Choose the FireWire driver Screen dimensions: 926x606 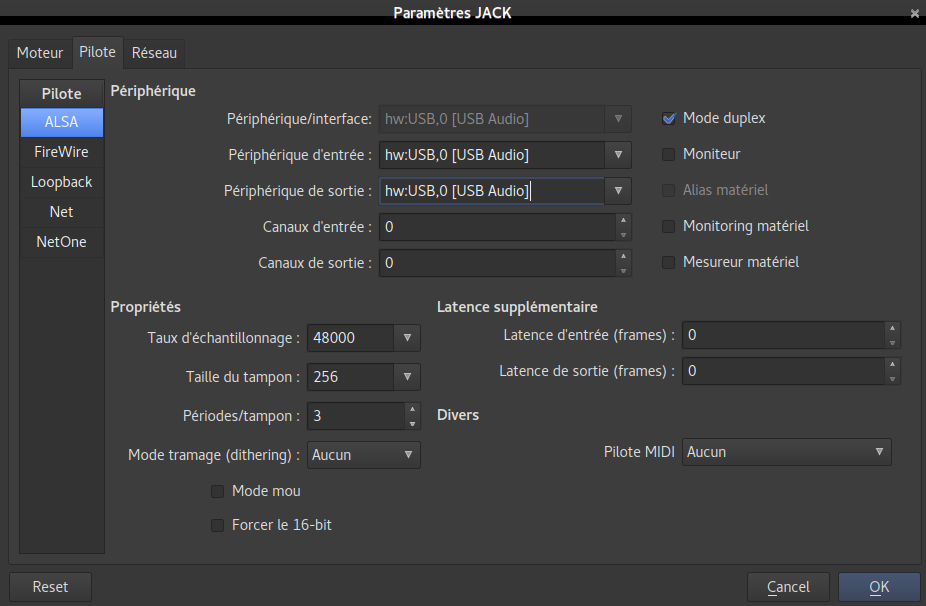pos(61,152)
